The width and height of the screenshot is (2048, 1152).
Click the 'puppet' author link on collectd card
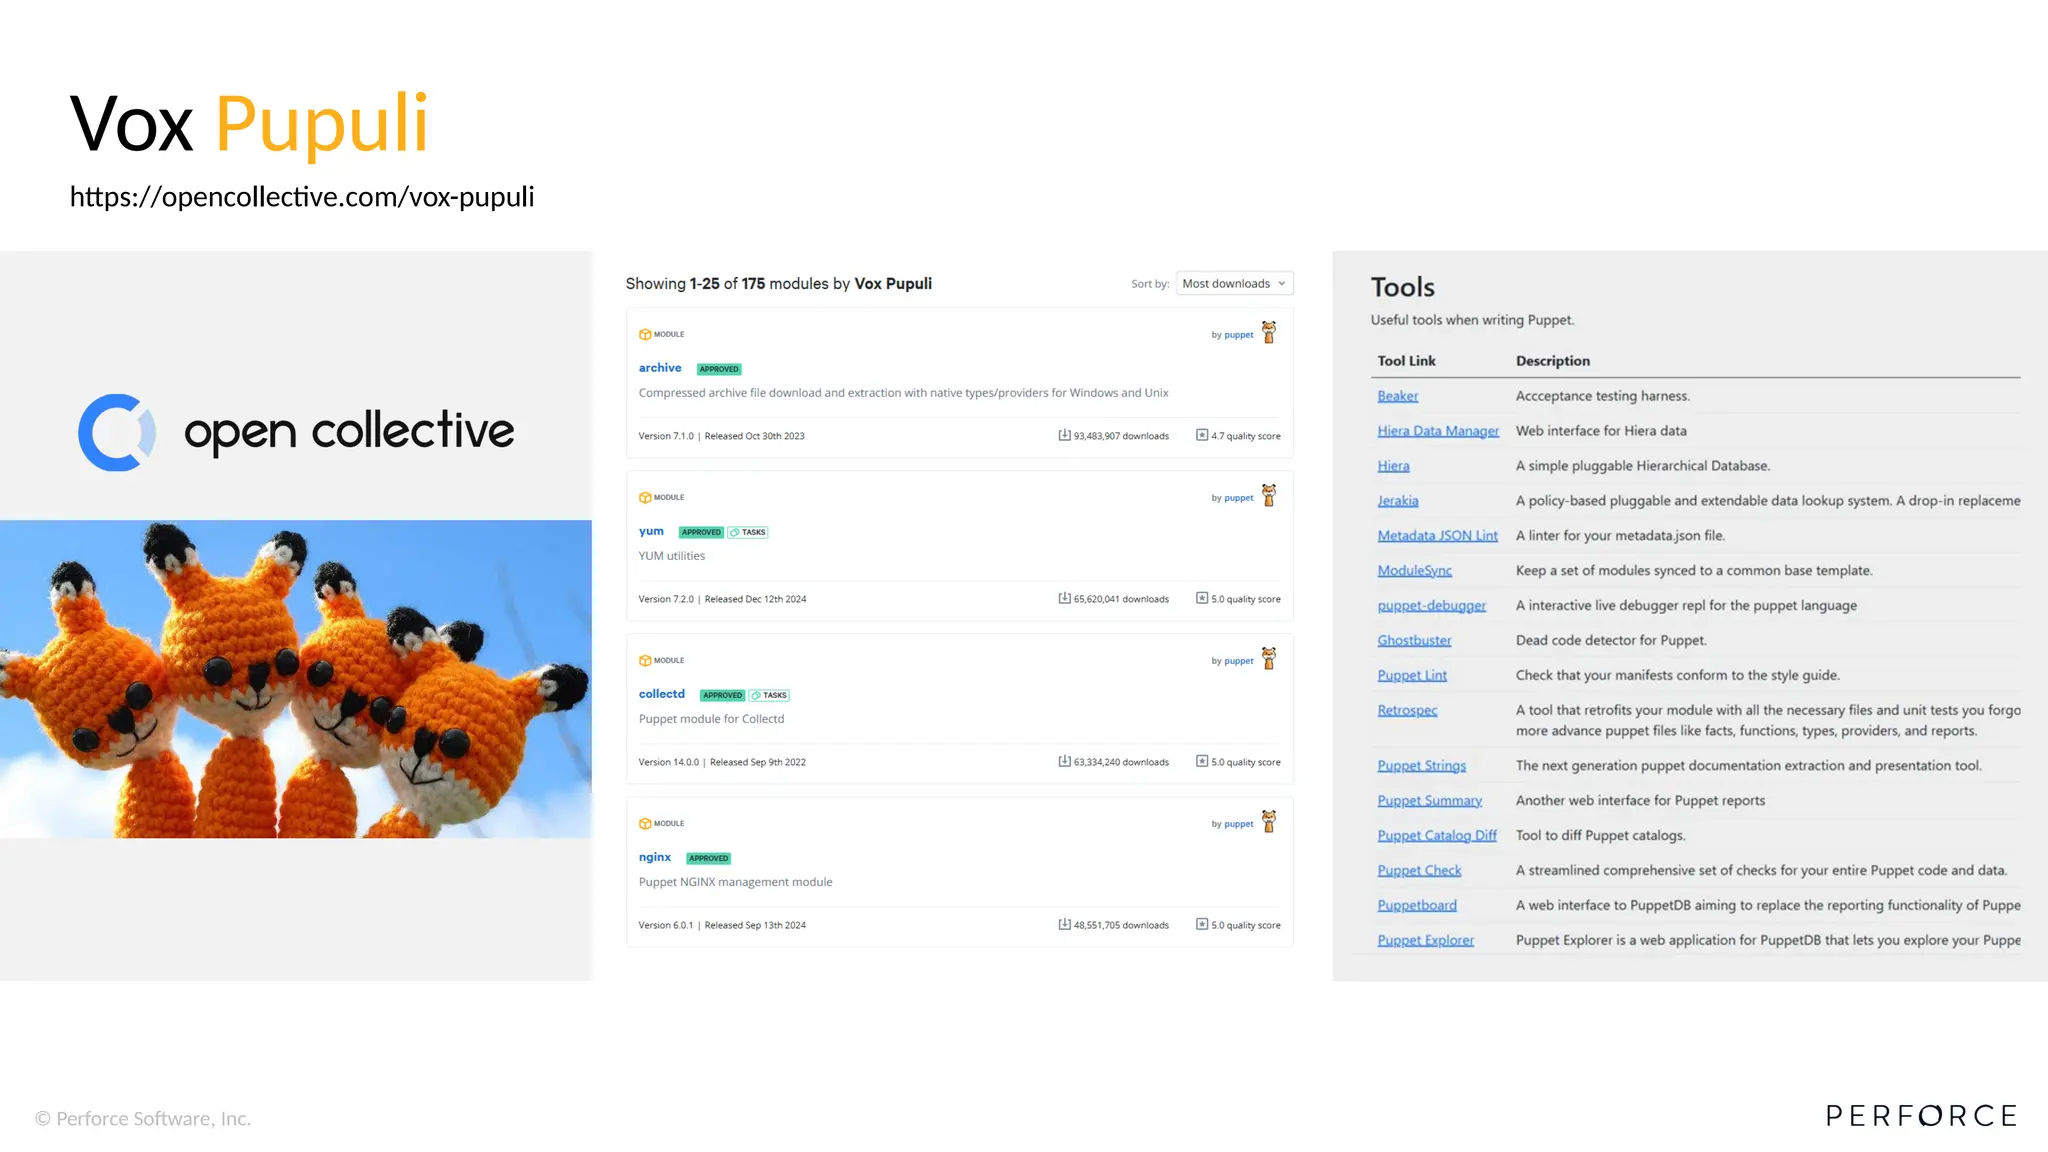pos(1239,661)
